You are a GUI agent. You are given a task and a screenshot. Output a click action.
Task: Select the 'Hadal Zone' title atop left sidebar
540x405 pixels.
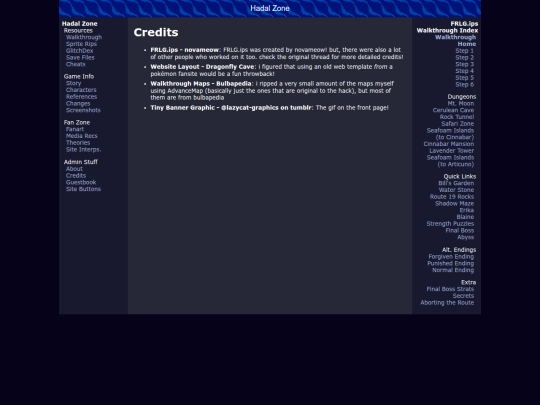[x=80, y=24]
